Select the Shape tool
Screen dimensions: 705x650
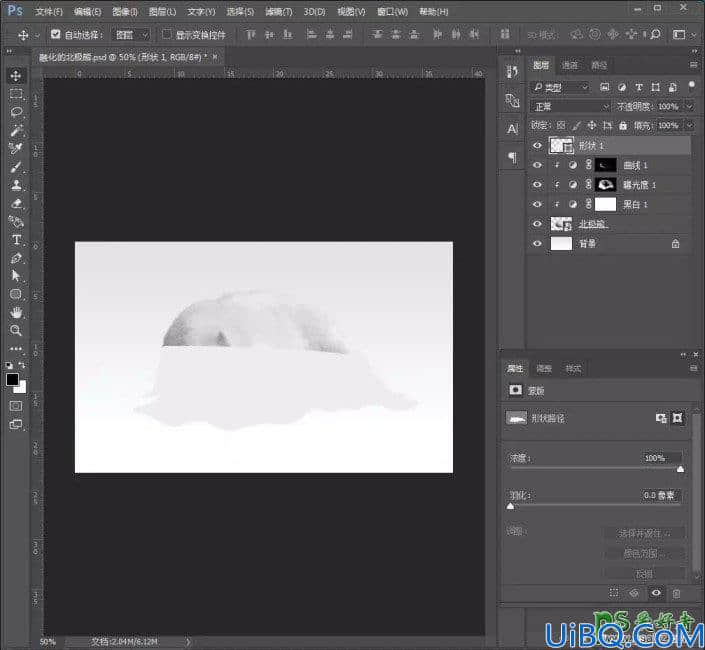click(16, 294)
